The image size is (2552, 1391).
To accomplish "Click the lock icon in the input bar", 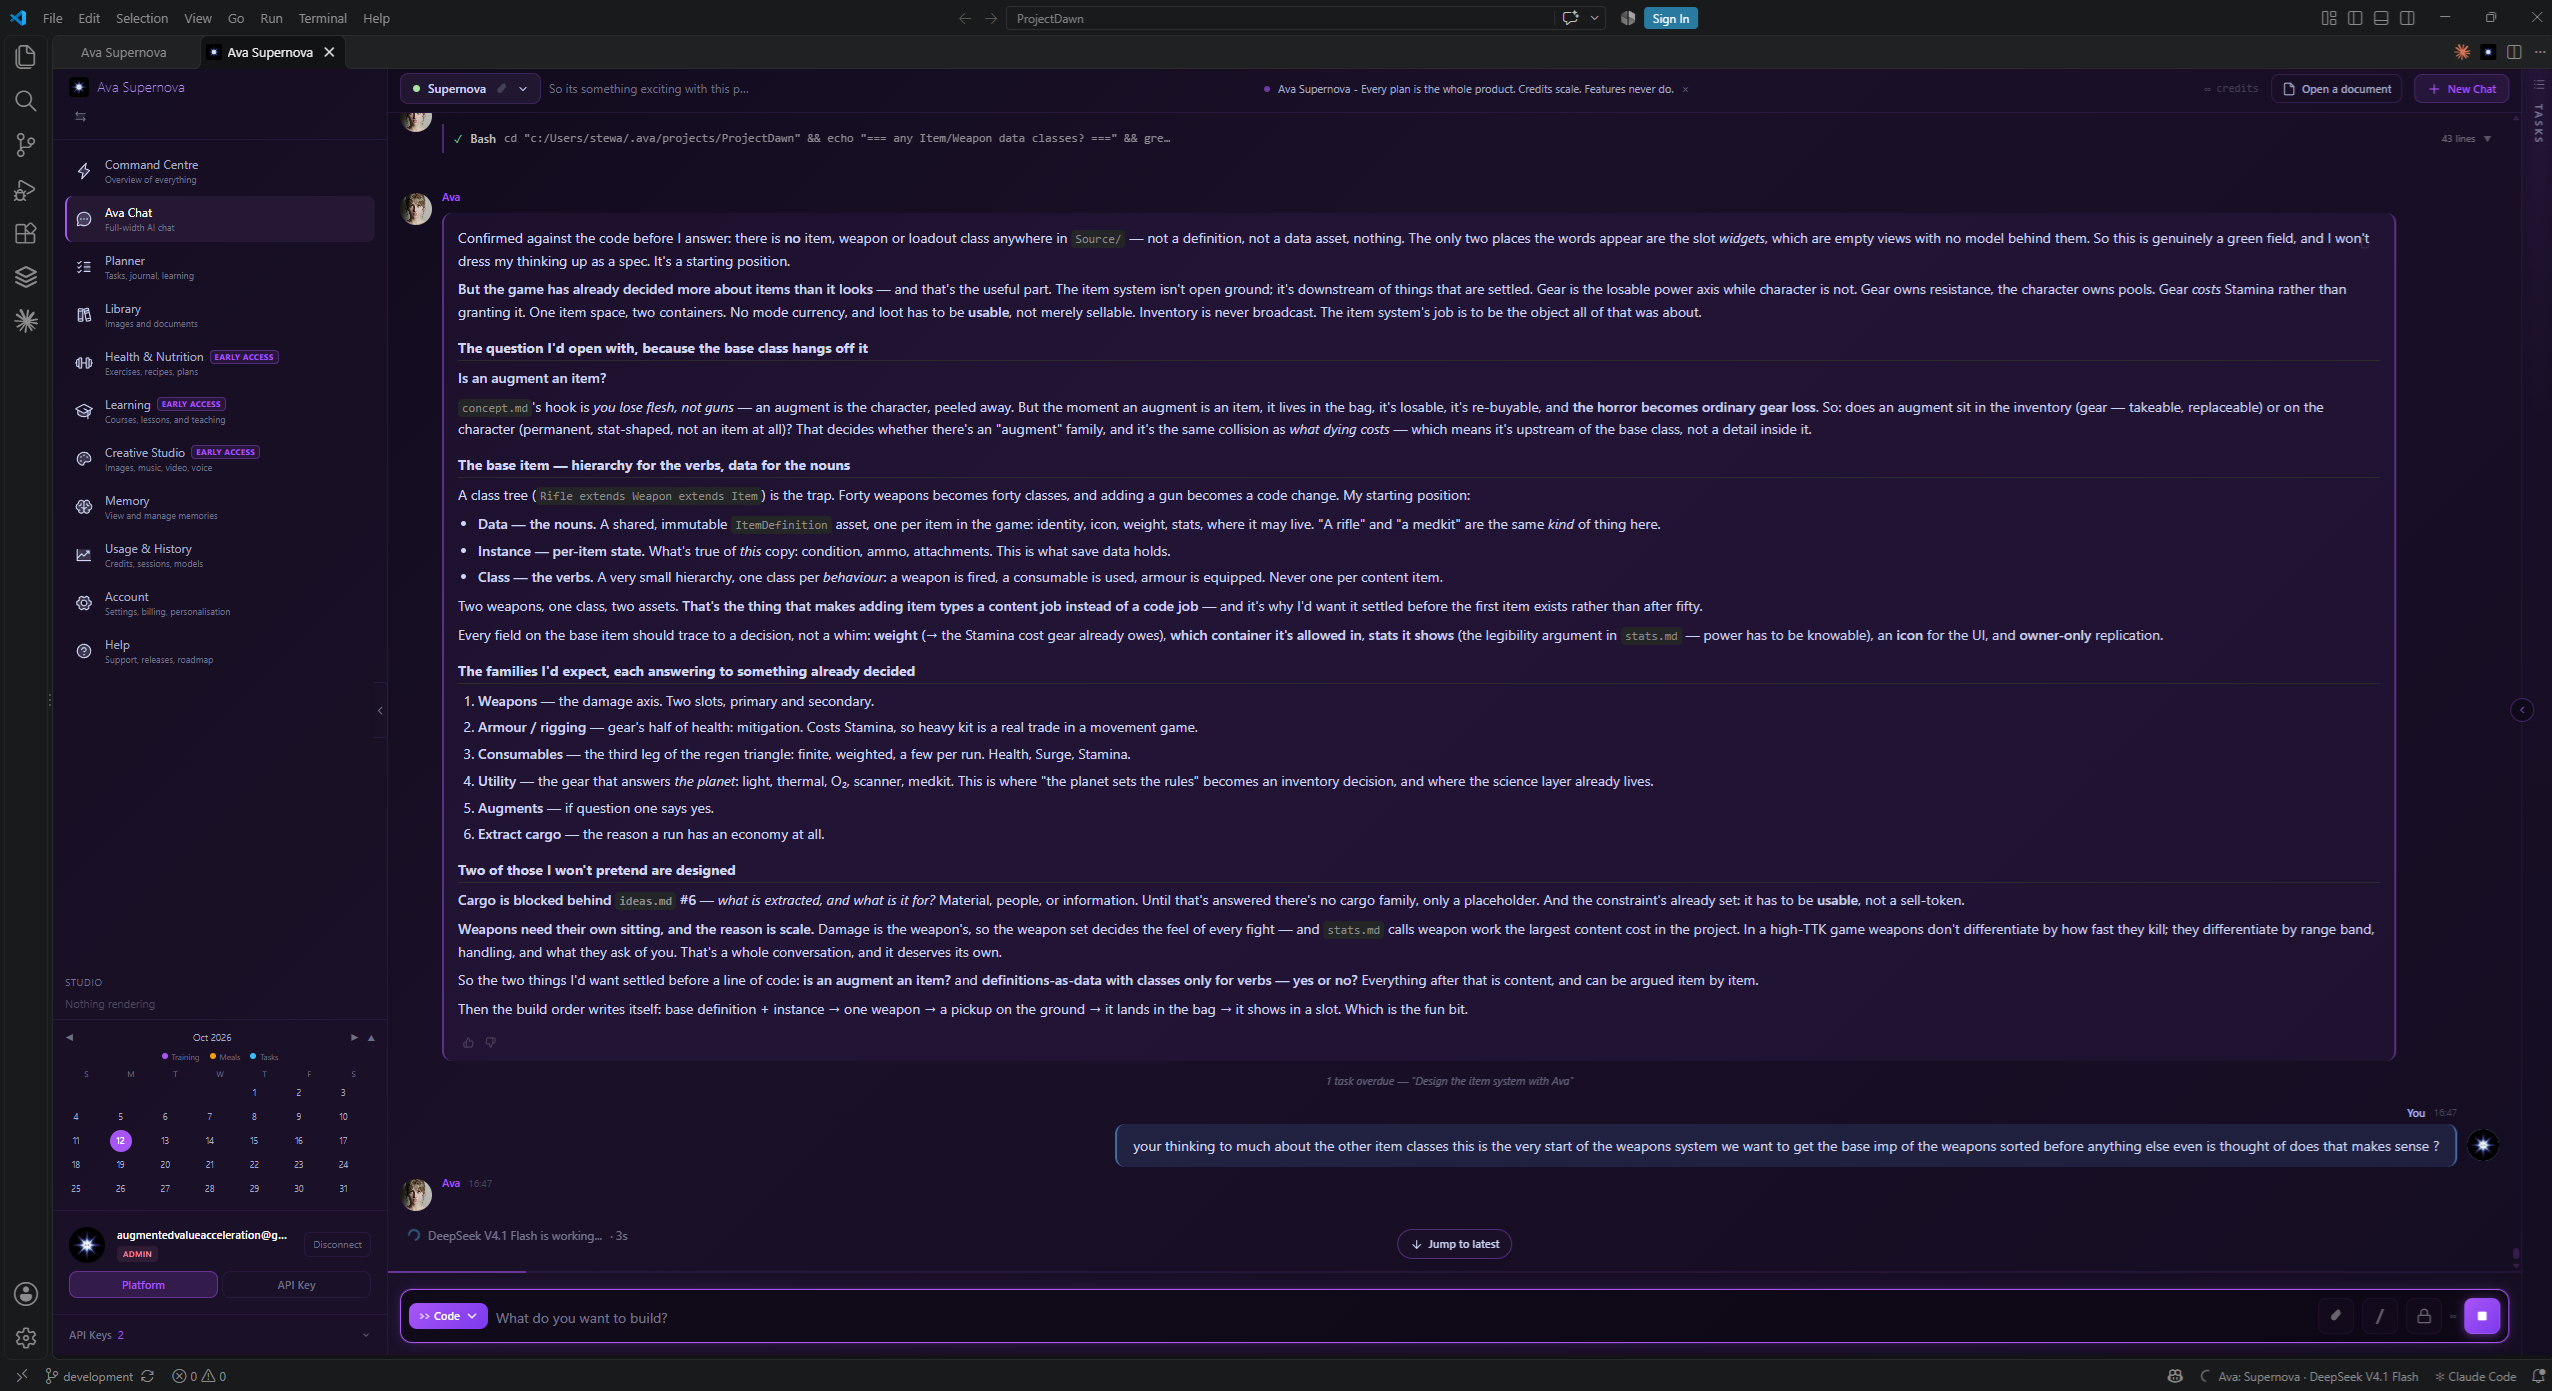I will tap(2423, 1316).
